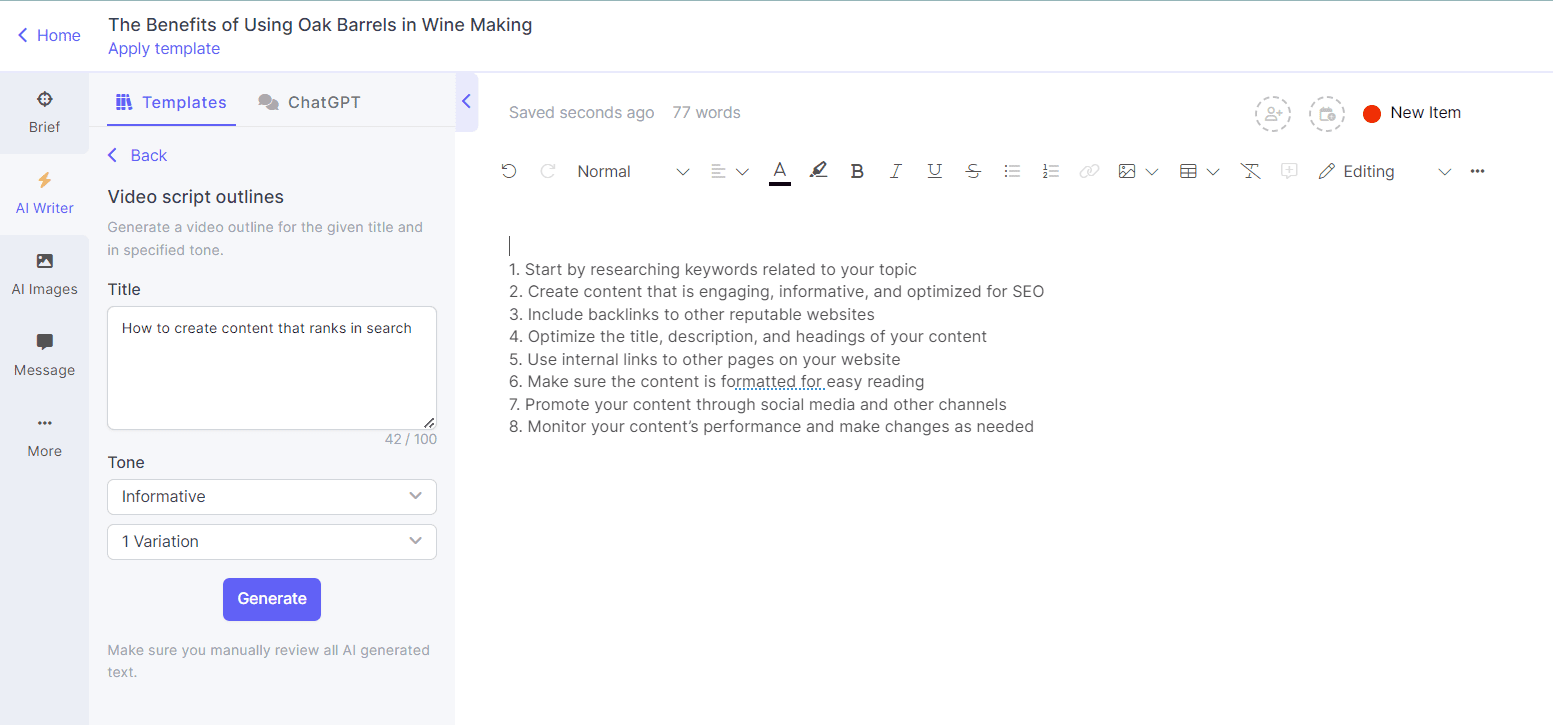Switch to the ChatGPT tab
Screen dimensions: 1553x725
tap(309, 102)
